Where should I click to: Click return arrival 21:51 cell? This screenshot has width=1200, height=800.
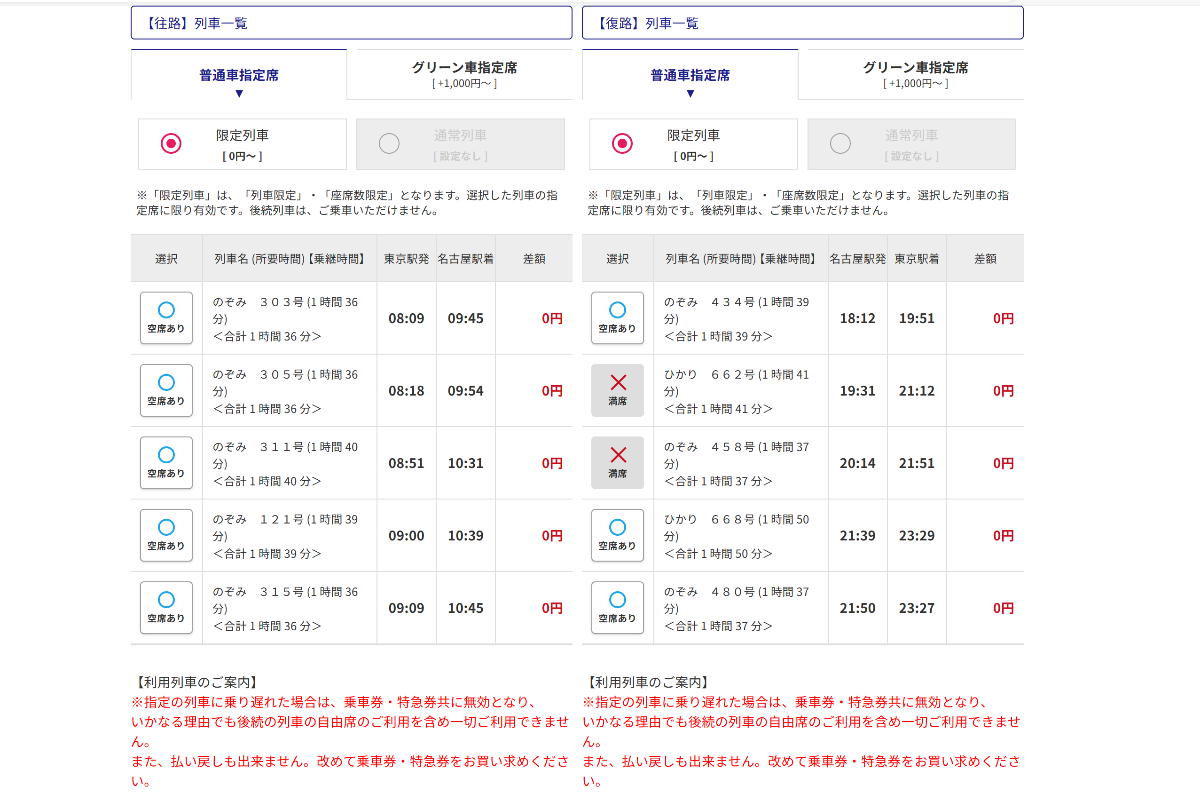click(x=917, y=463)
